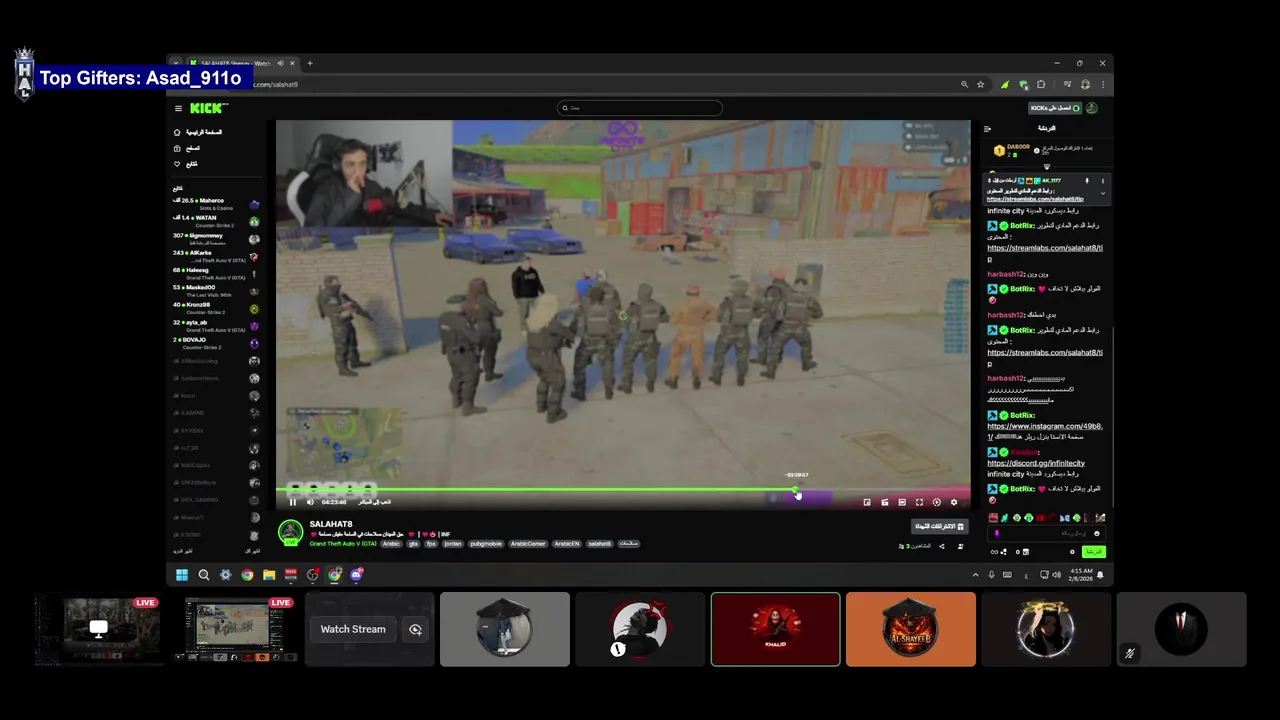The image size is (1280, 720).
Task: Expand the pinned message chevron in chat
Action: [x=1103, y=193]
